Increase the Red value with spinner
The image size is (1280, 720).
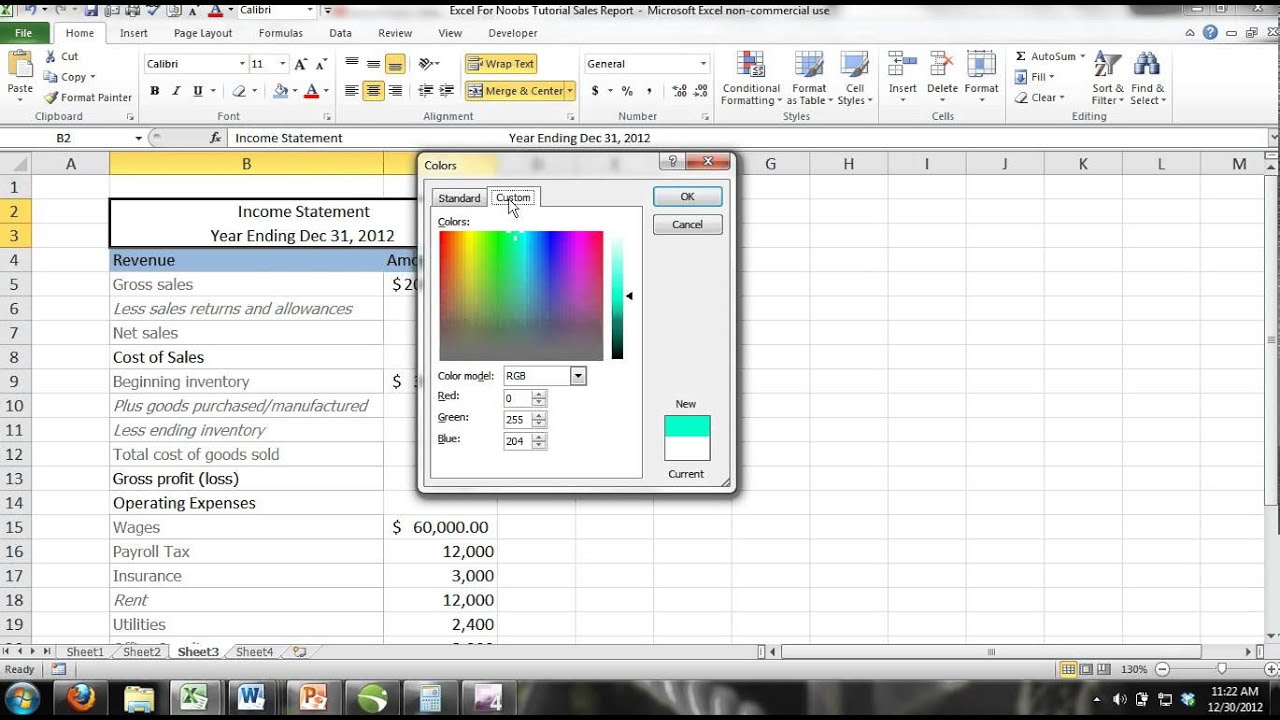tap(540, 394)
